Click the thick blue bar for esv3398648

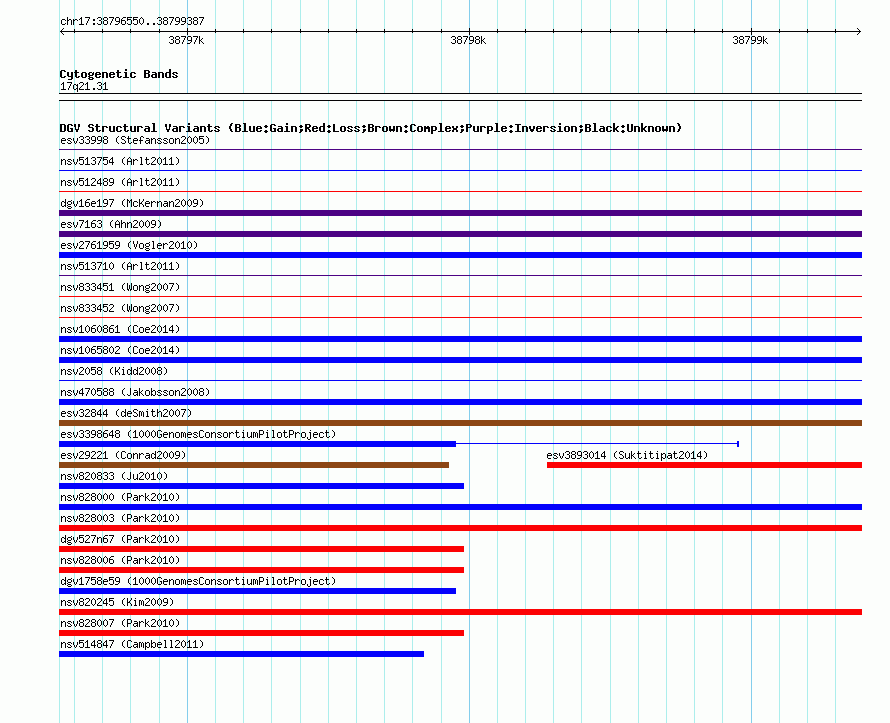(x=257, y=444)
